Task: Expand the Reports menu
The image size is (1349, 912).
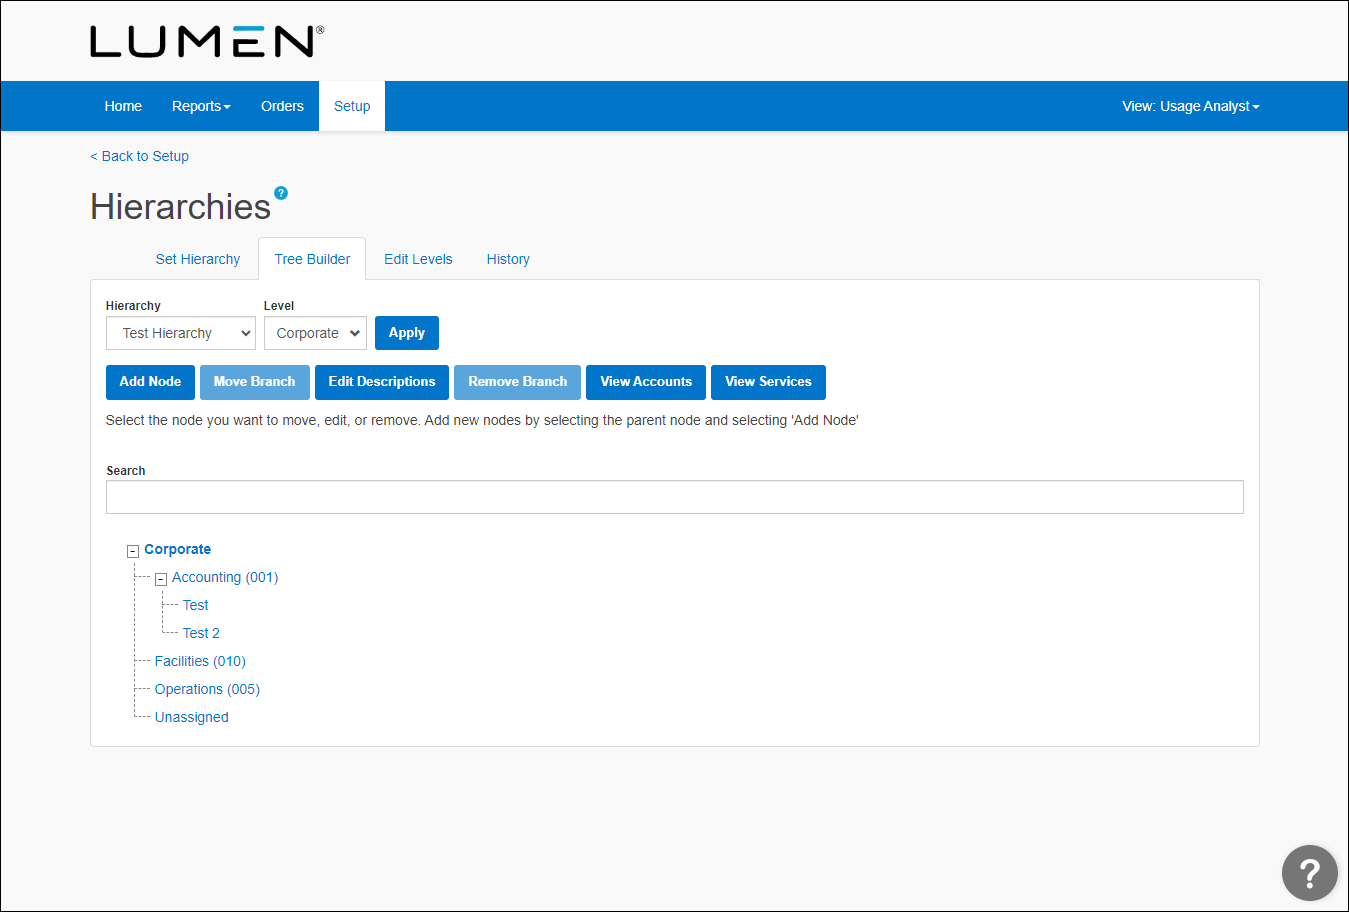Action: 201,106
